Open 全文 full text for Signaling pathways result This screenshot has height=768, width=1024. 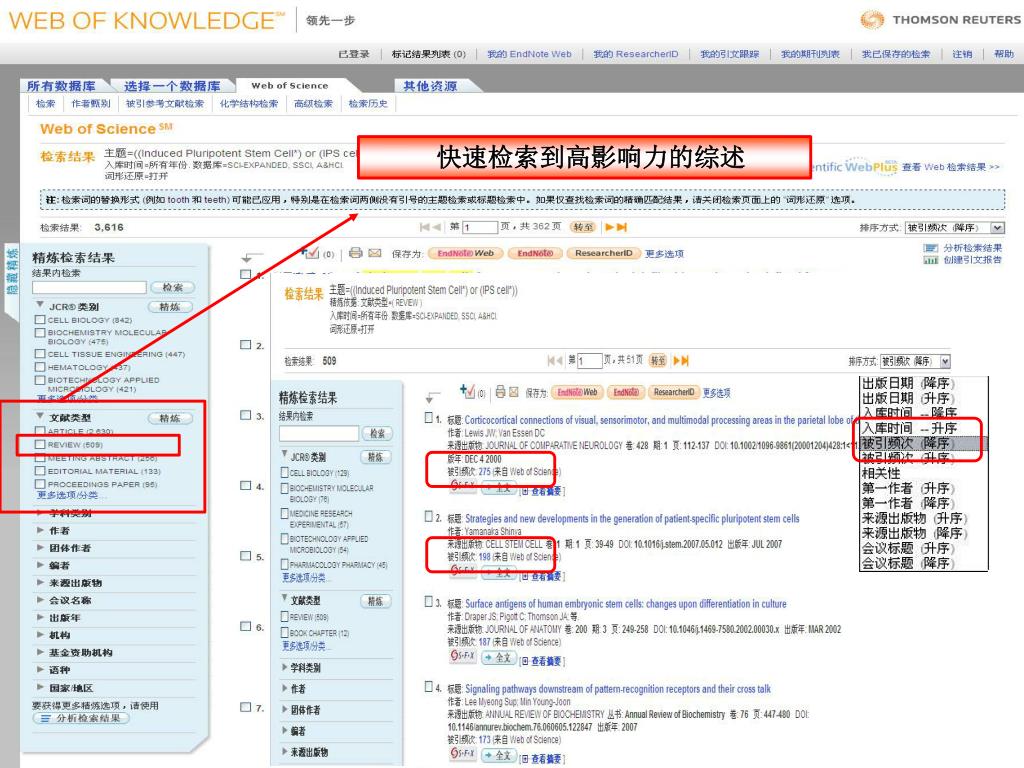[x=498, y=756]
